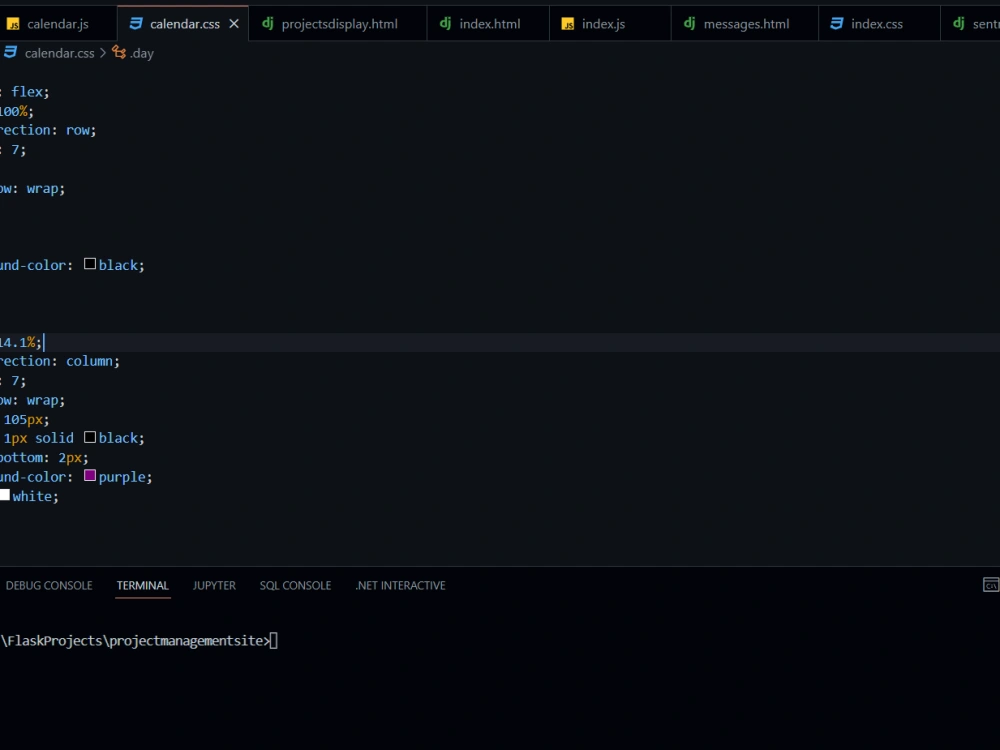
Task: Click the first 'wrap;' value
Action: pyautogui.click(x=46, y=189)
